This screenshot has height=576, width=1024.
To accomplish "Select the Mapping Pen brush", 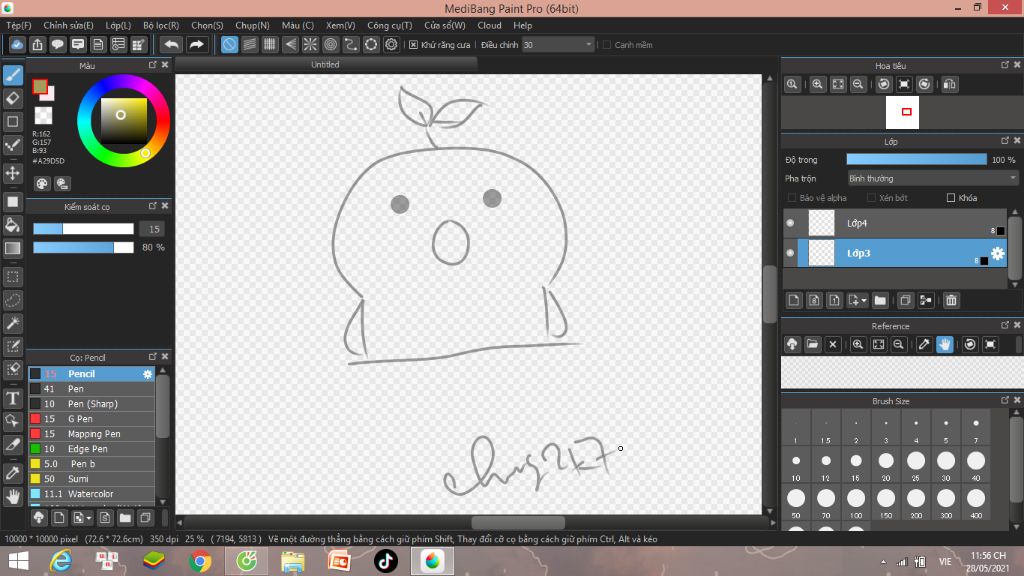I will pyautogui.click(x=91, y=434).
